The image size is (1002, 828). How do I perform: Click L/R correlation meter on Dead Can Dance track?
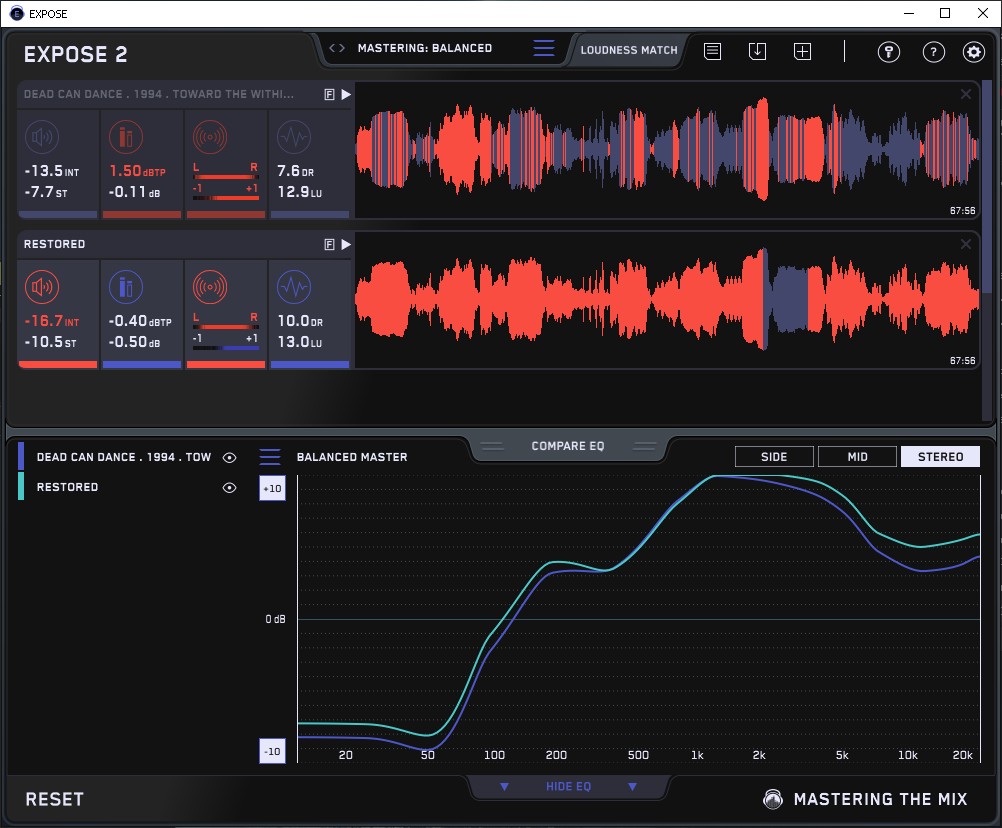click(226, 182)
